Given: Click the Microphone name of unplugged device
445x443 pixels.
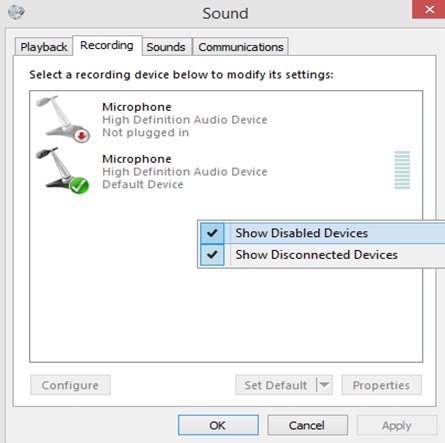Looking at the screenshot, I should (x=137, y=107).
